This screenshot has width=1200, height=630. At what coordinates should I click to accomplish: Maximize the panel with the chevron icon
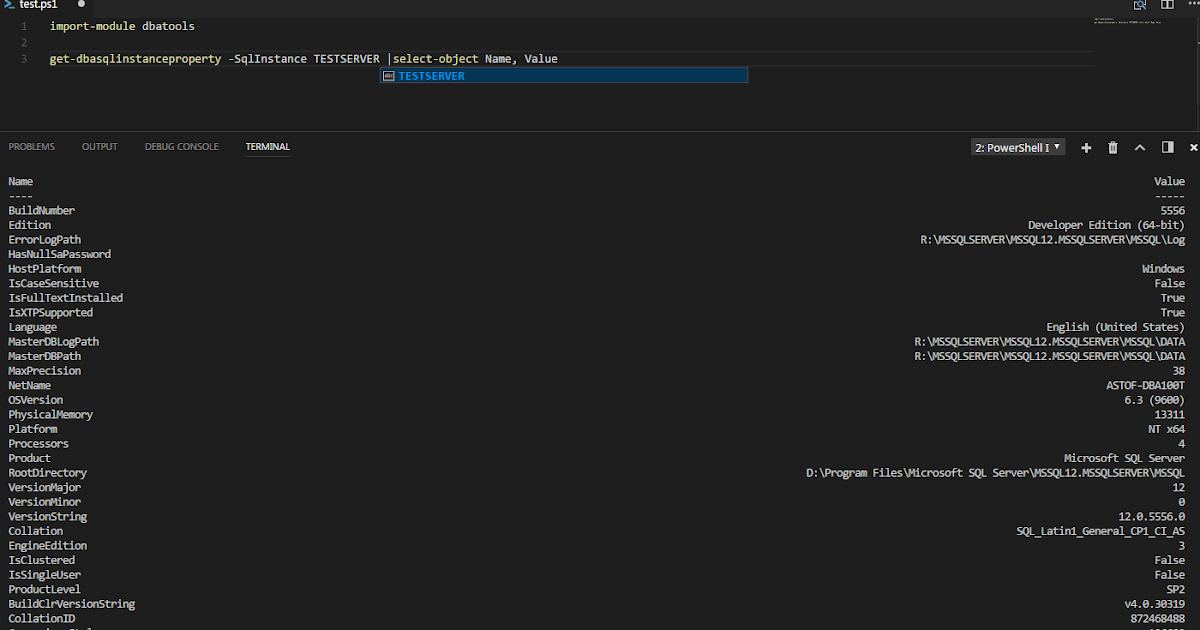[1140, 147]
